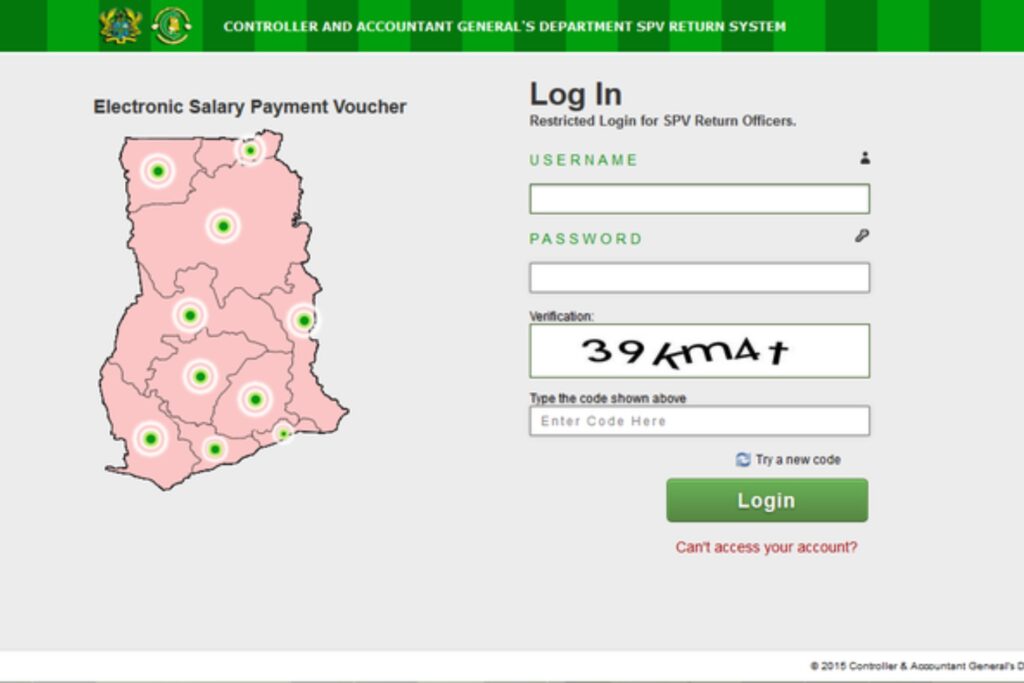Viewport: 1024px width, 683px height.
Task: Select the Upper West region map marker
Action: 157,171
